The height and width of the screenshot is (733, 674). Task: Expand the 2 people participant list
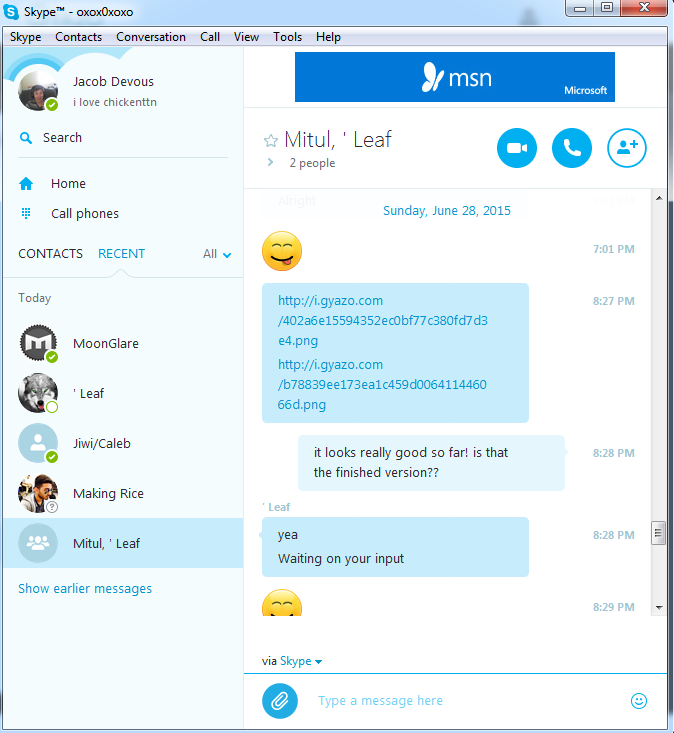point(270,162)
